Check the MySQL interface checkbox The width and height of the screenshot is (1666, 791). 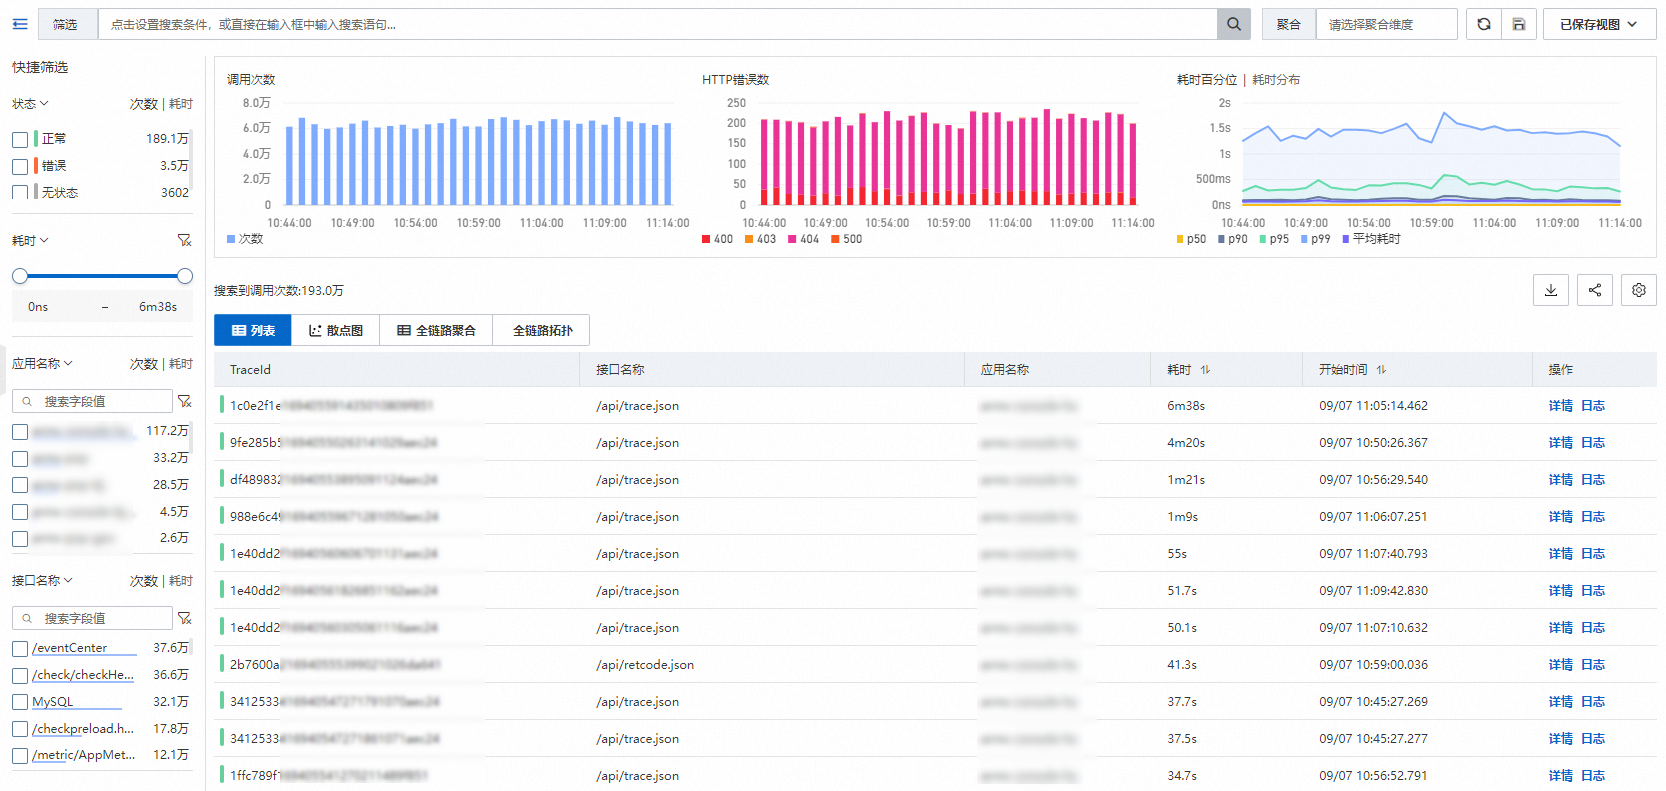click(x=20, y=702)
